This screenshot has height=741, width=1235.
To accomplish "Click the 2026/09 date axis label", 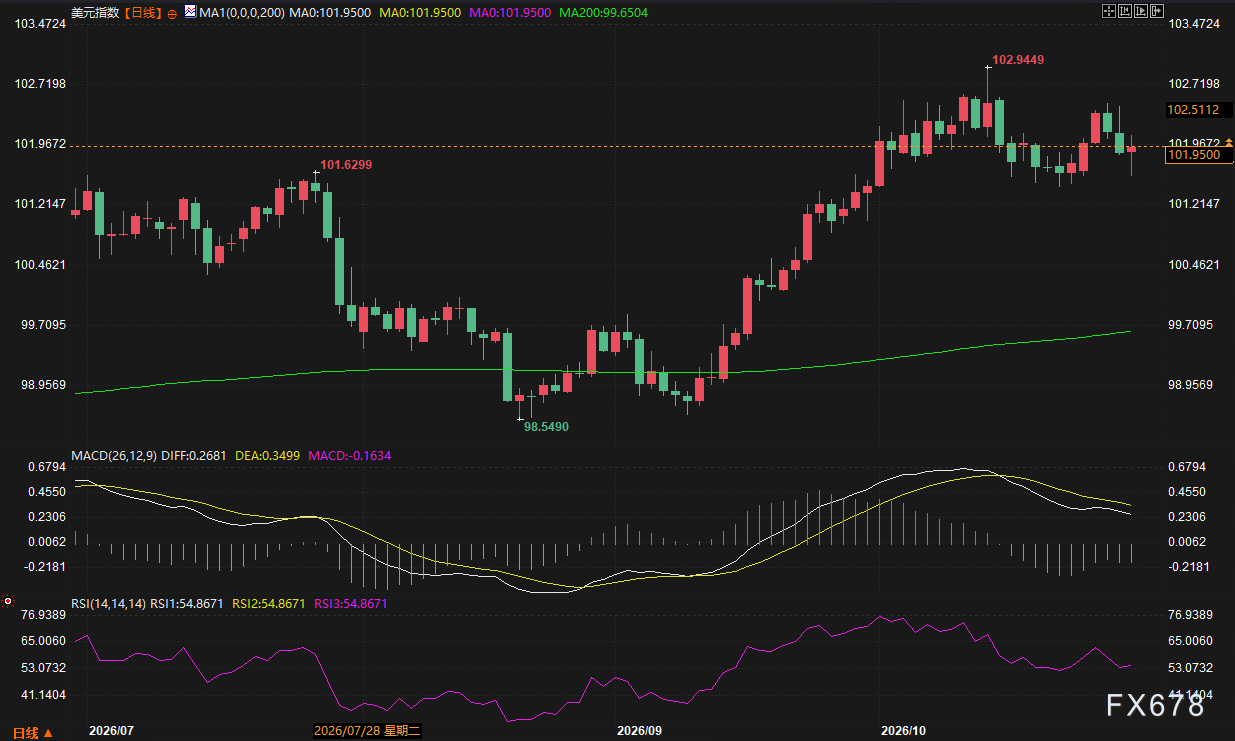I will (641, 731).
